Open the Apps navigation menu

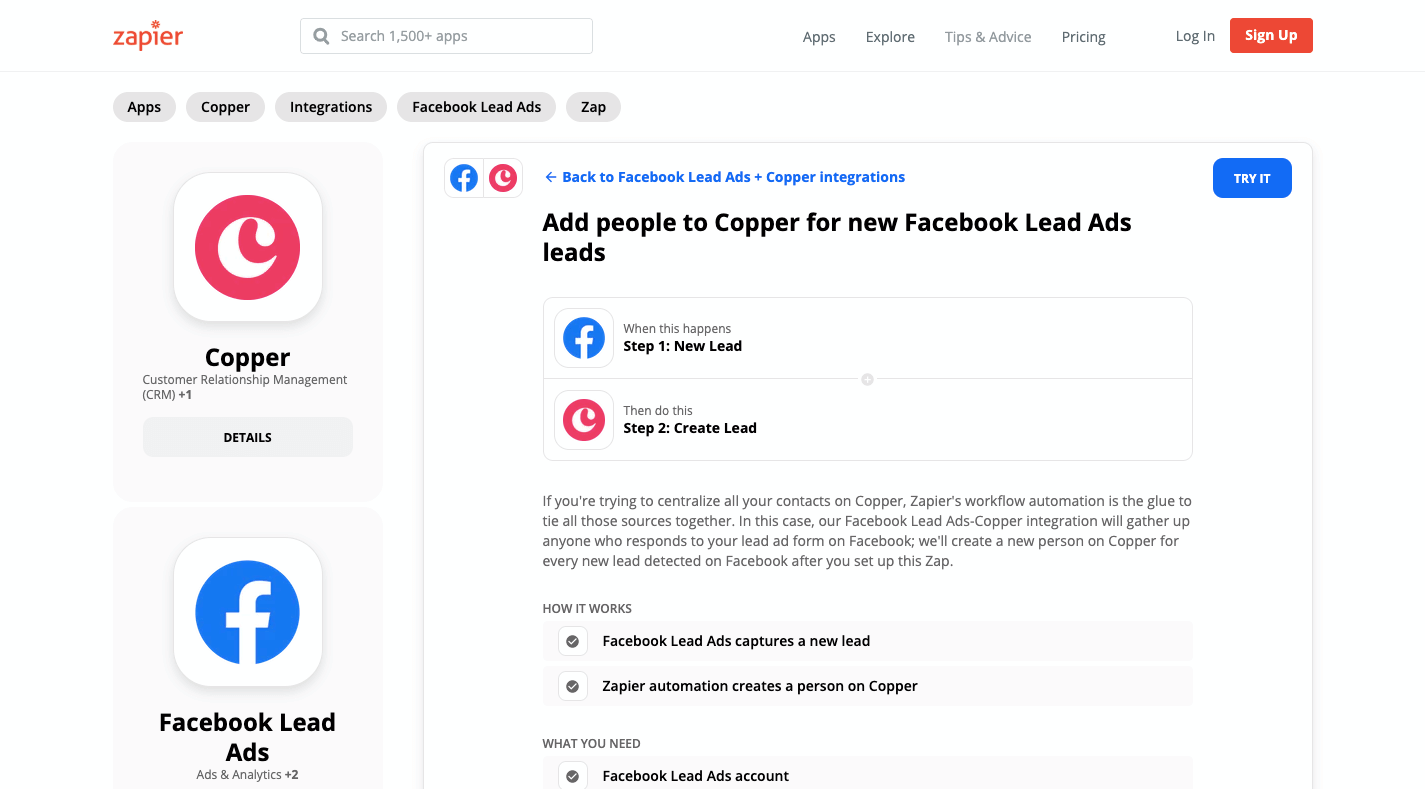click(819, 37)
